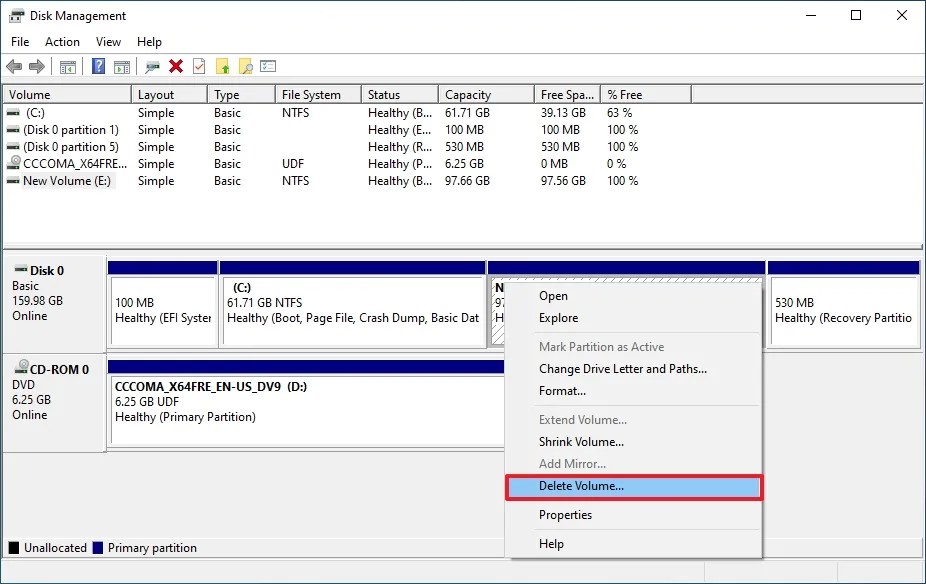Click the forward navigation arrow

[35, 67]
